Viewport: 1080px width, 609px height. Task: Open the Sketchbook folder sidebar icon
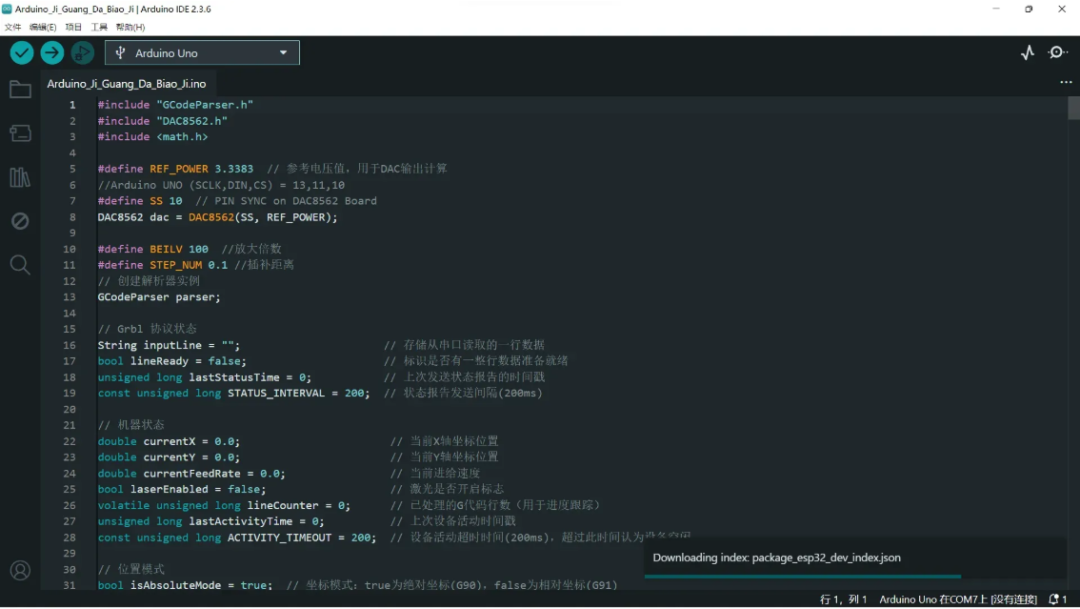[x=20, y=90]
